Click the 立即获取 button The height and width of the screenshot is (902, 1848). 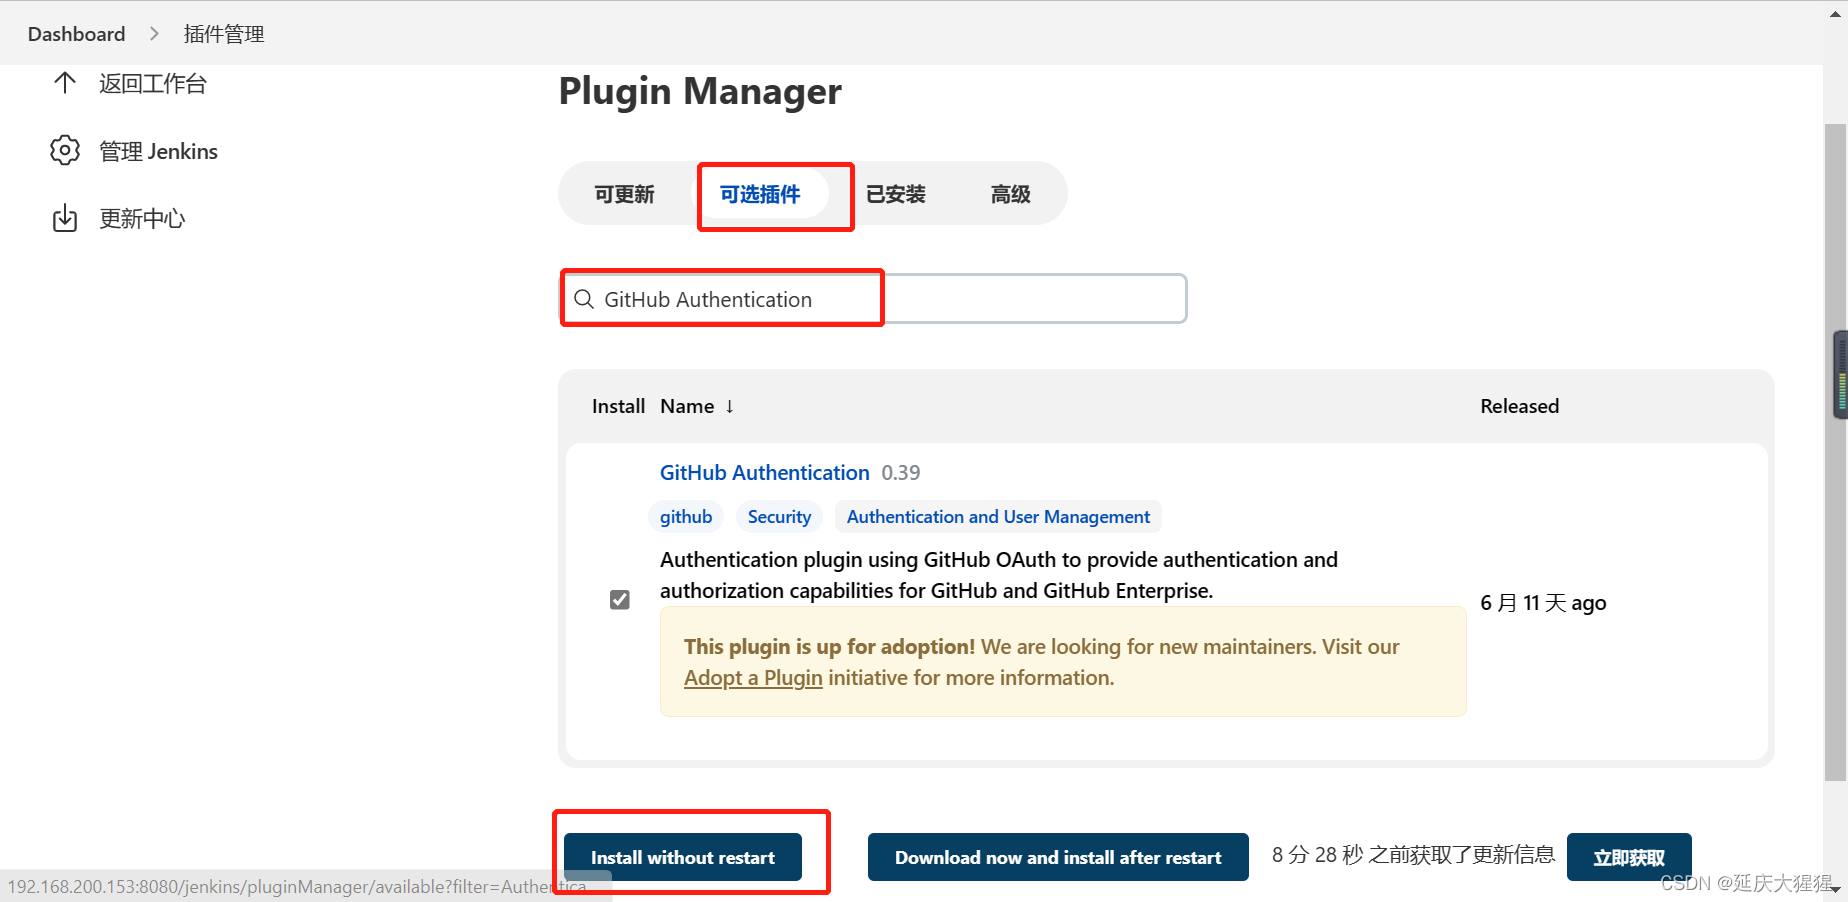(x=1629, y=857)
